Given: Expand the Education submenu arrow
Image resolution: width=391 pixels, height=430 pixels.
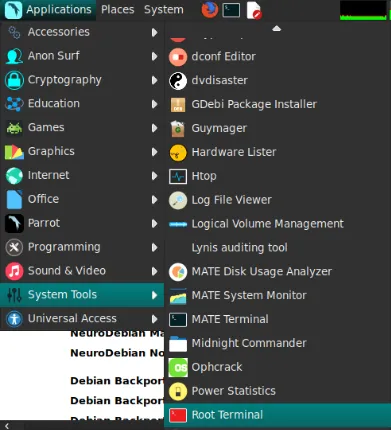Looking at the screenshot, I should (154, 104).
